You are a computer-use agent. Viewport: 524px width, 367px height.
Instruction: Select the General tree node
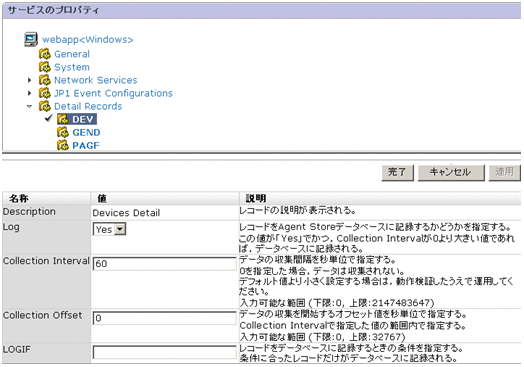[x=72, y=54]
